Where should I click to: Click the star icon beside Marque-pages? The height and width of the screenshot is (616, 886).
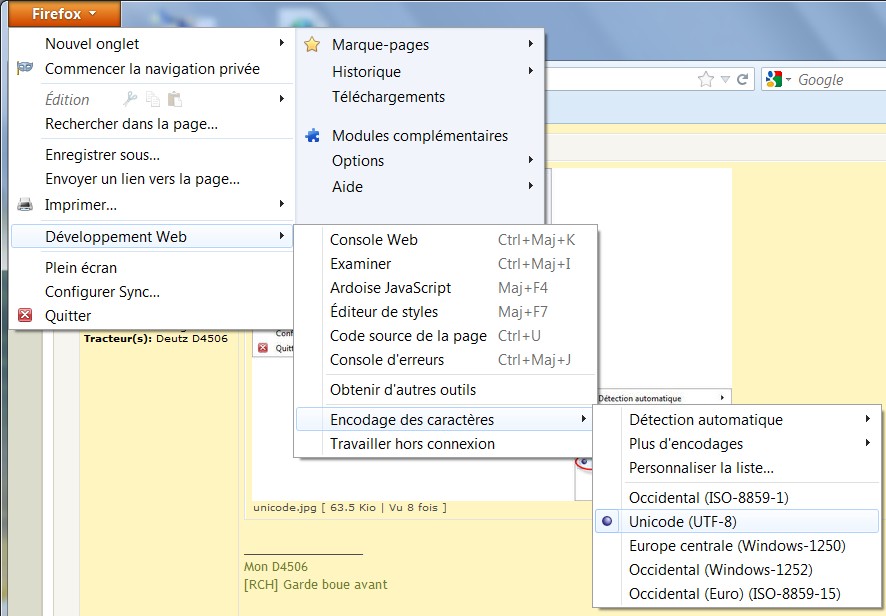coord(312,44)
